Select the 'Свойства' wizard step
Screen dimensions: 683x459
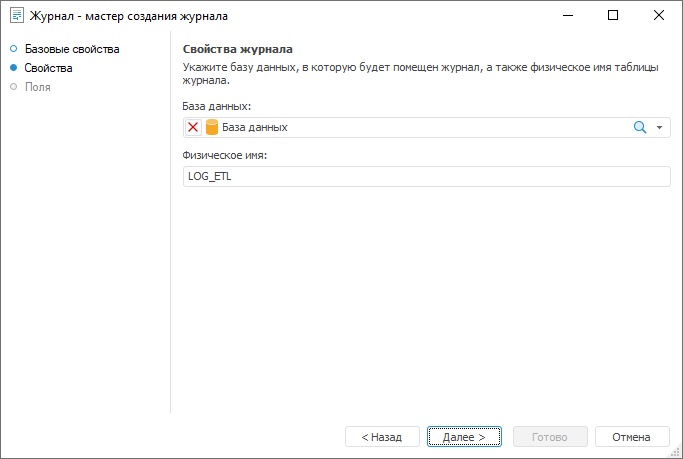(x=49, y=68)
